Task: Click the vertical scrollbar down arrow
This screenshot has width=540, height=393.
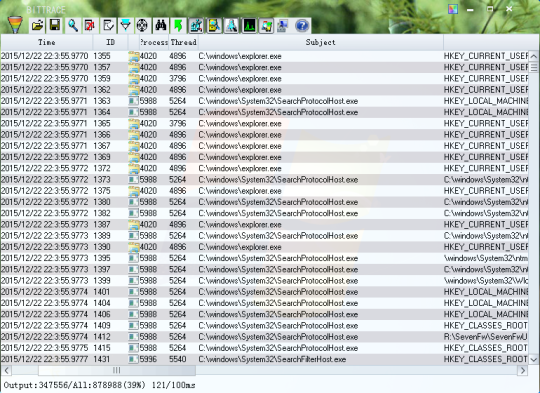Action: click(534, 360)
